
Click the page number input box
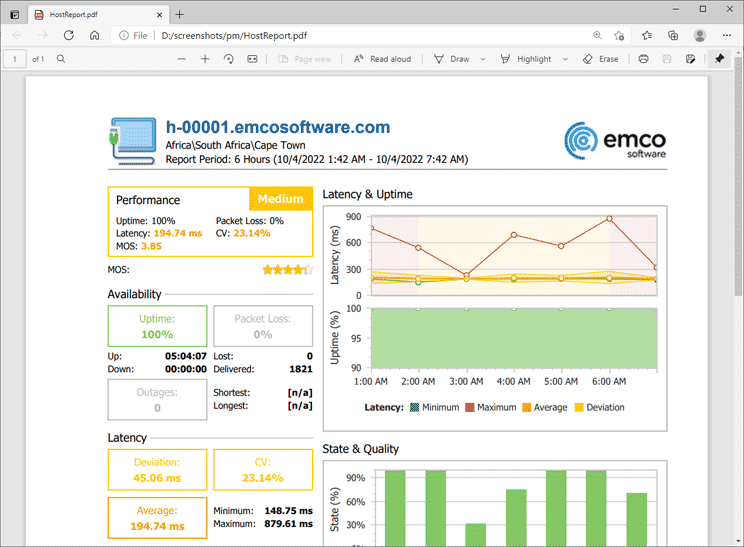pos(15,59)
